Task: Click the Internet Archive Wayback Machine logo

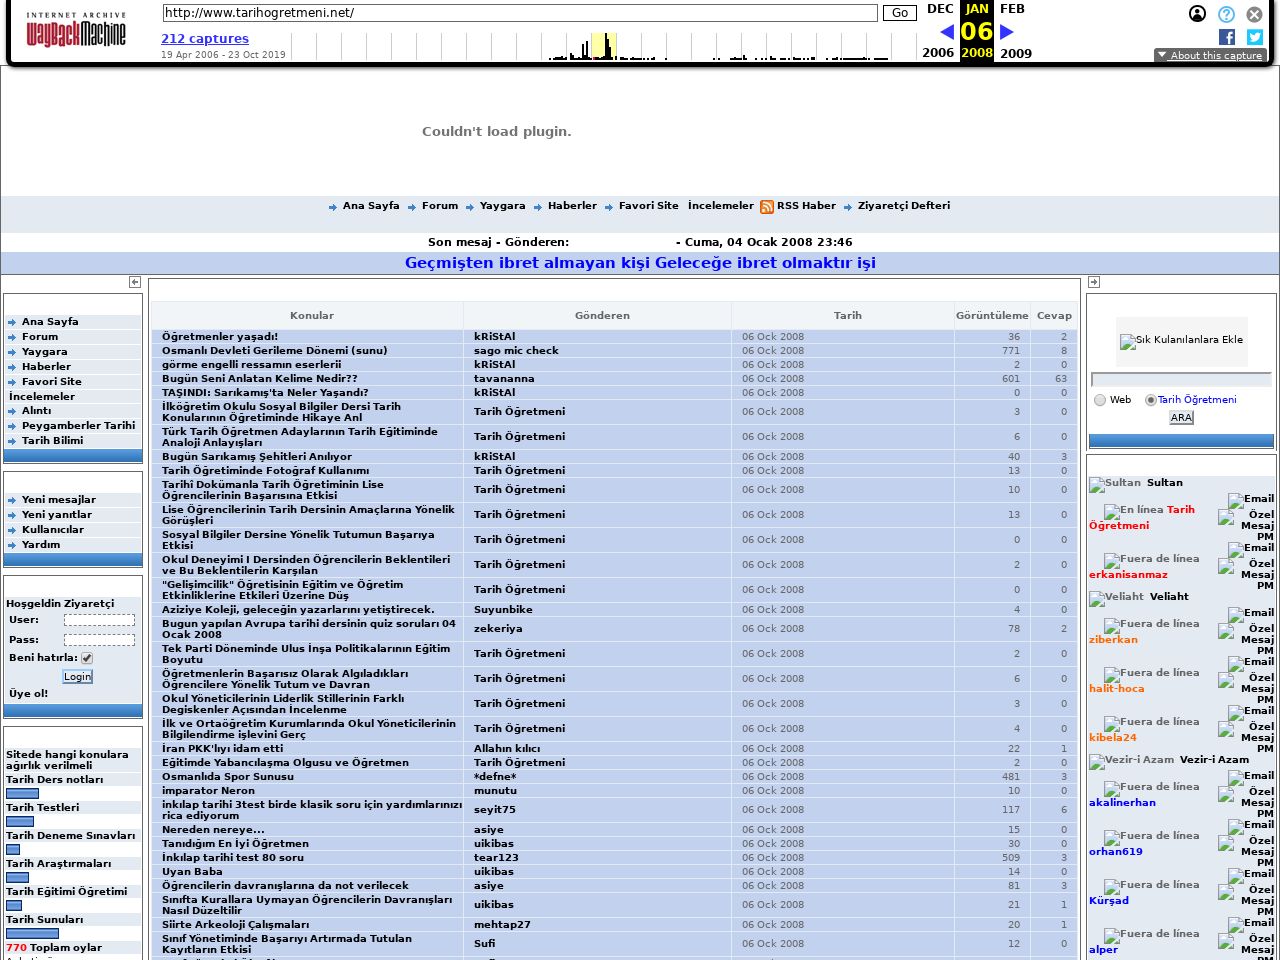Action: pos(75,31)
